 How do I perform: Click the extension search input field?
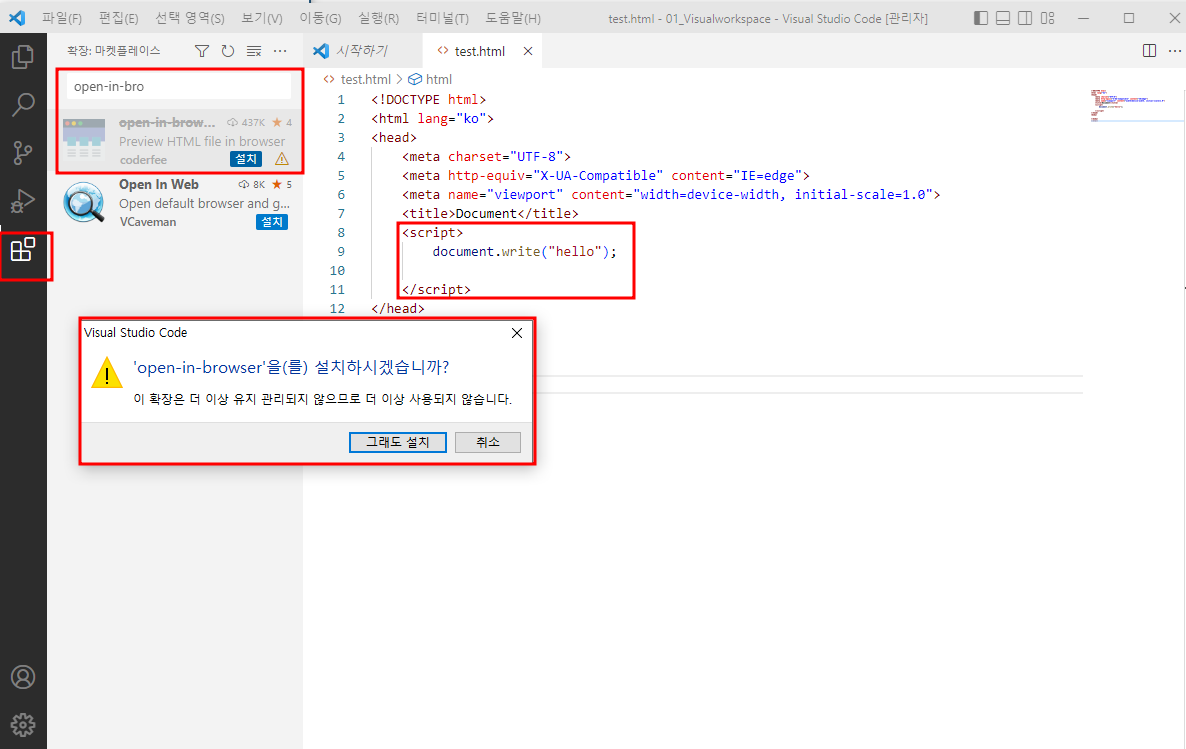tap(179, 86)
